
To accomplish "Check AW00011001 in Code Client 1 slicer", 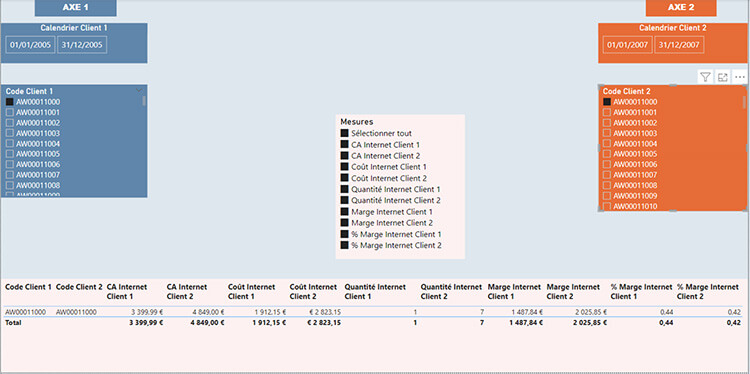I will coord(10,112).
